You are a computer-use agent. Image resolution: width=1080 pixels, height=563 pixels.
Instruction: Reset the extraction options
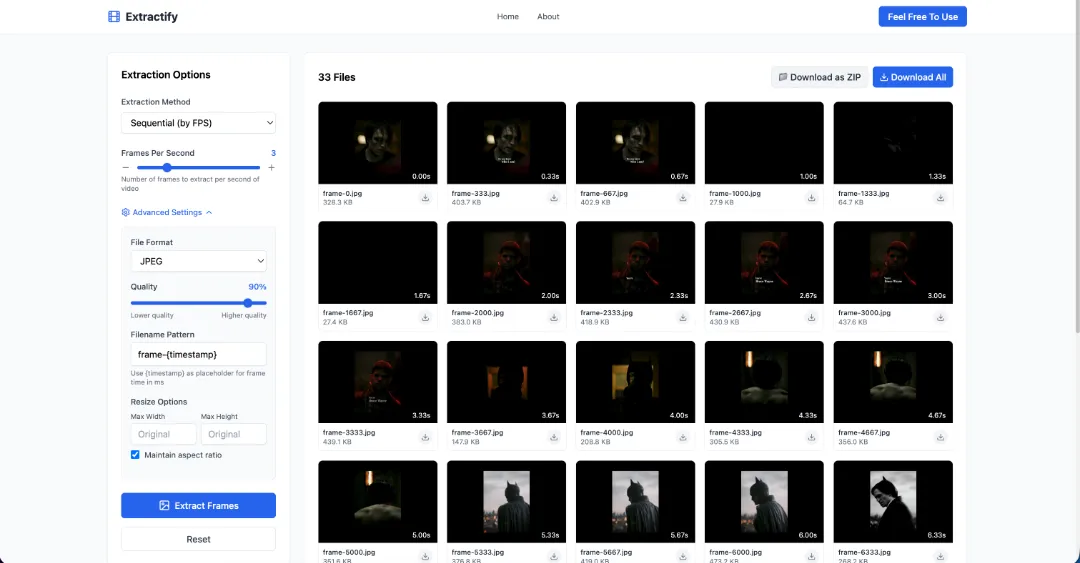point(198,539)
